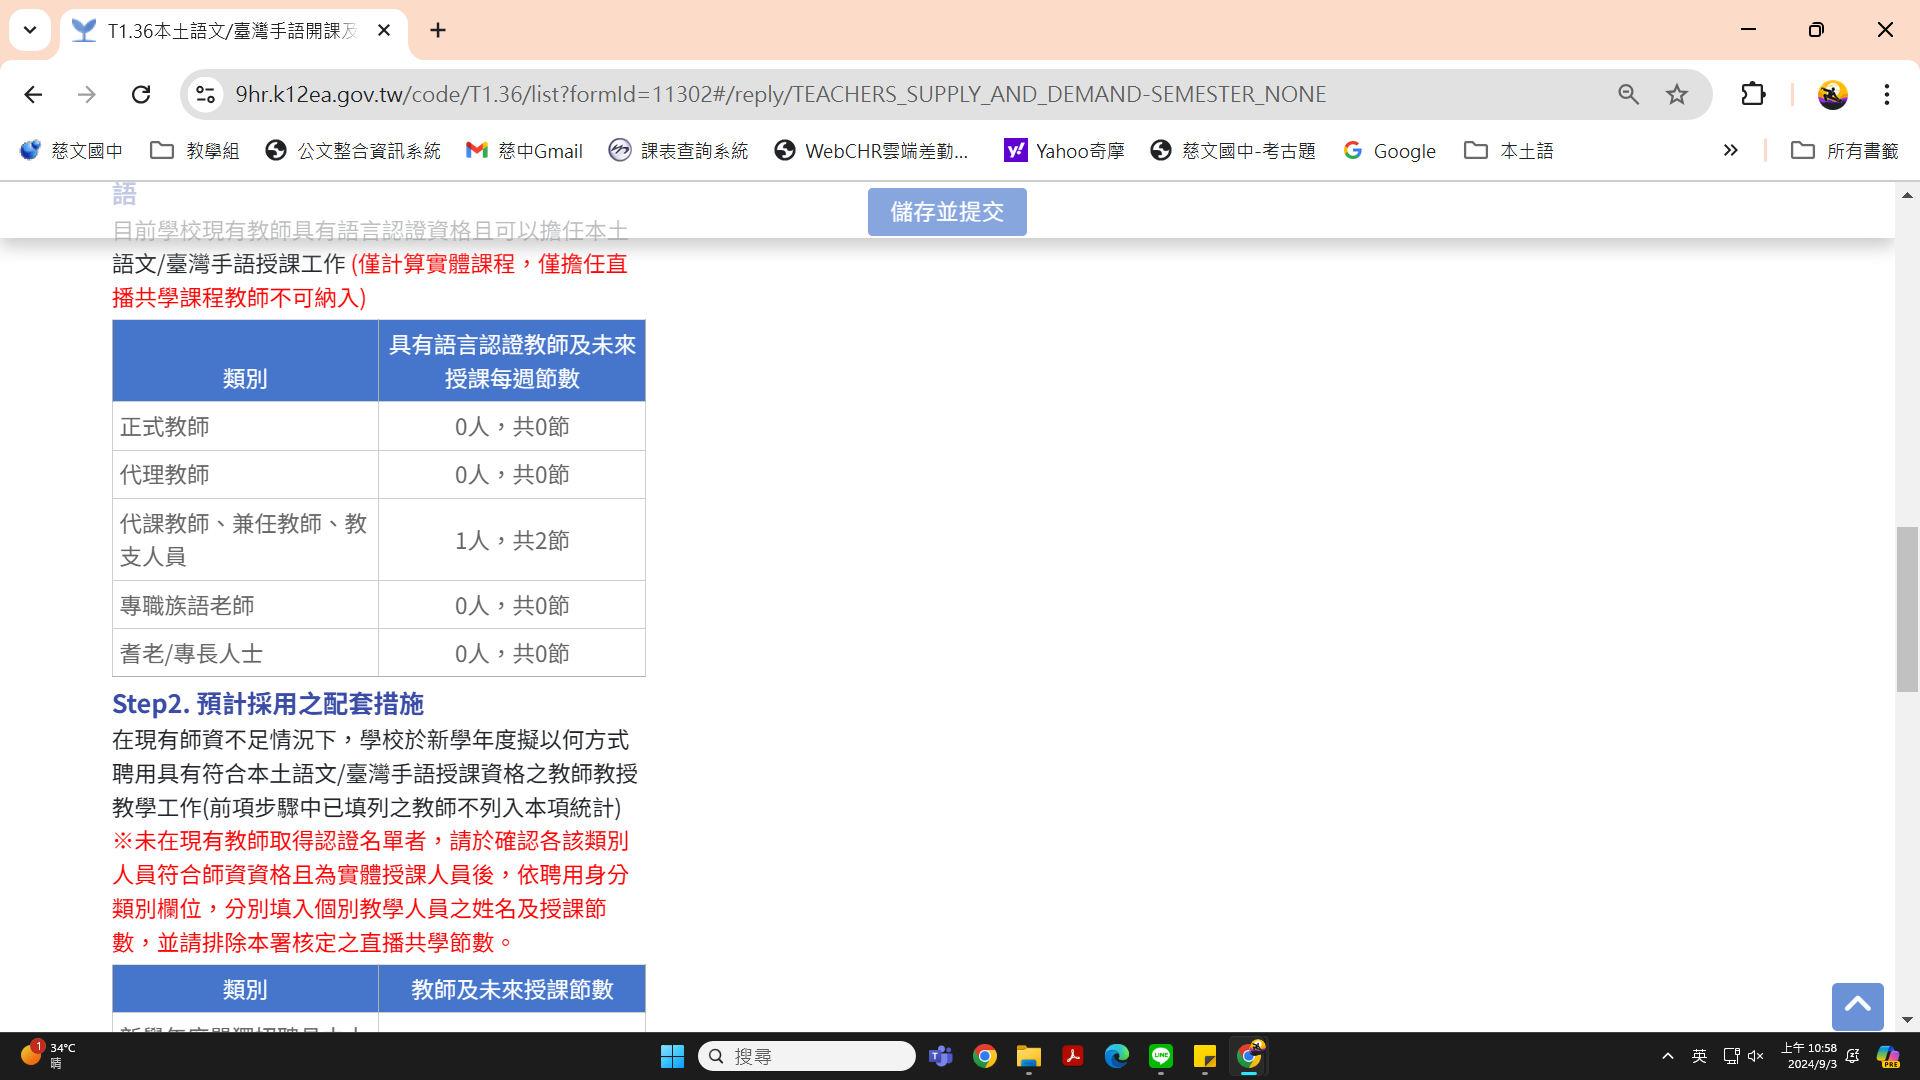Go back with the browser back arrow
Viewport: 1920px width, 1080px height.
33,94
